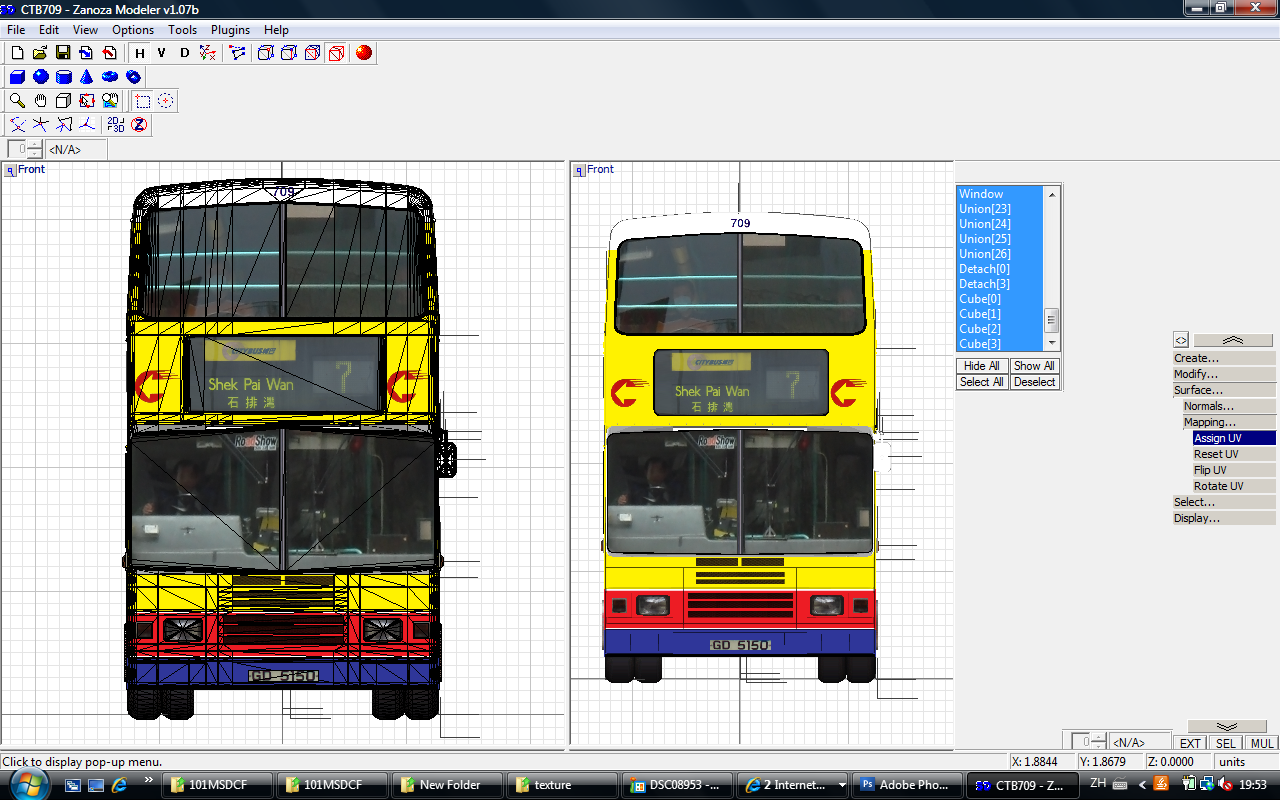Open a file with the folder icon
This screenshot has height=800, width=1280.
pyautogui.click(x=40, y=53)
